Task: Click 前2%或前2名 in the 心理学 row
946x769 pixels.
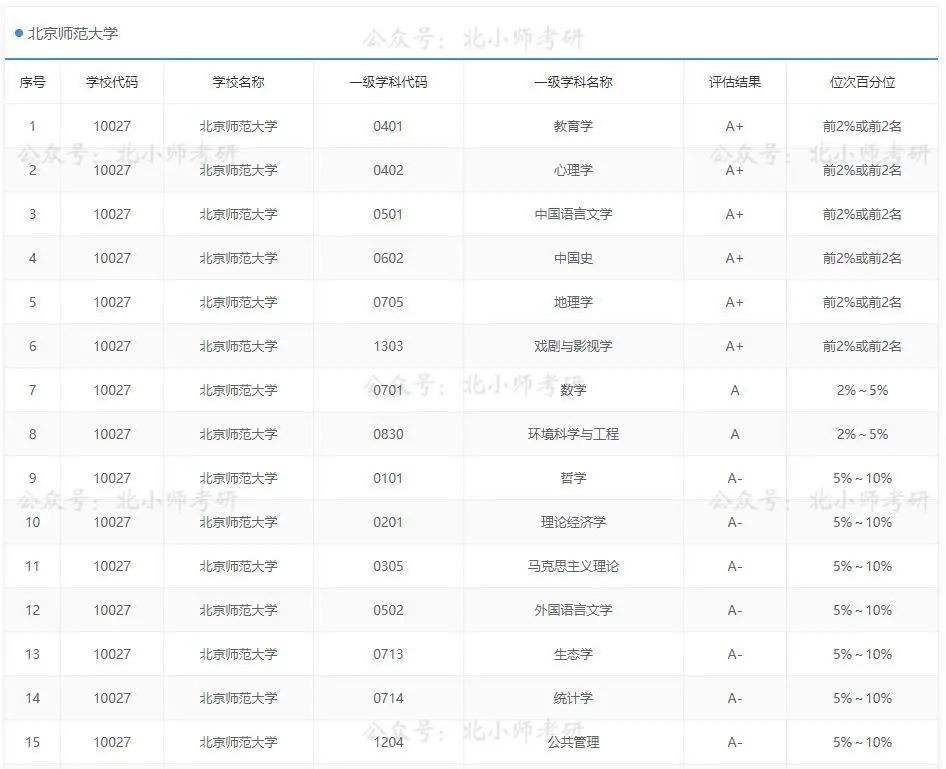Action: coord(862,170)
